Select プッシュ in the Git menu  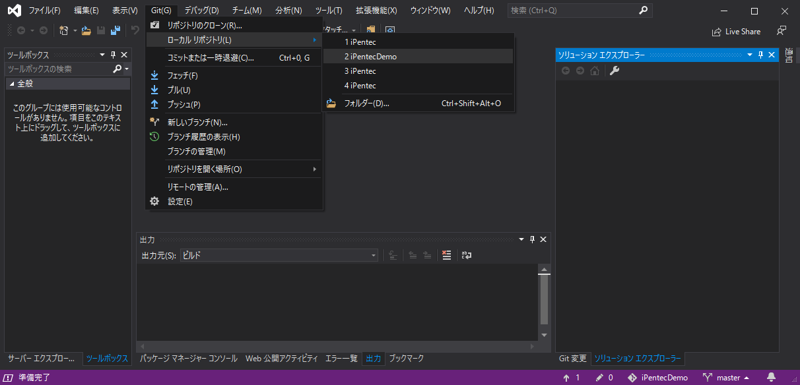pyautogui.click(x=234, y=105)
